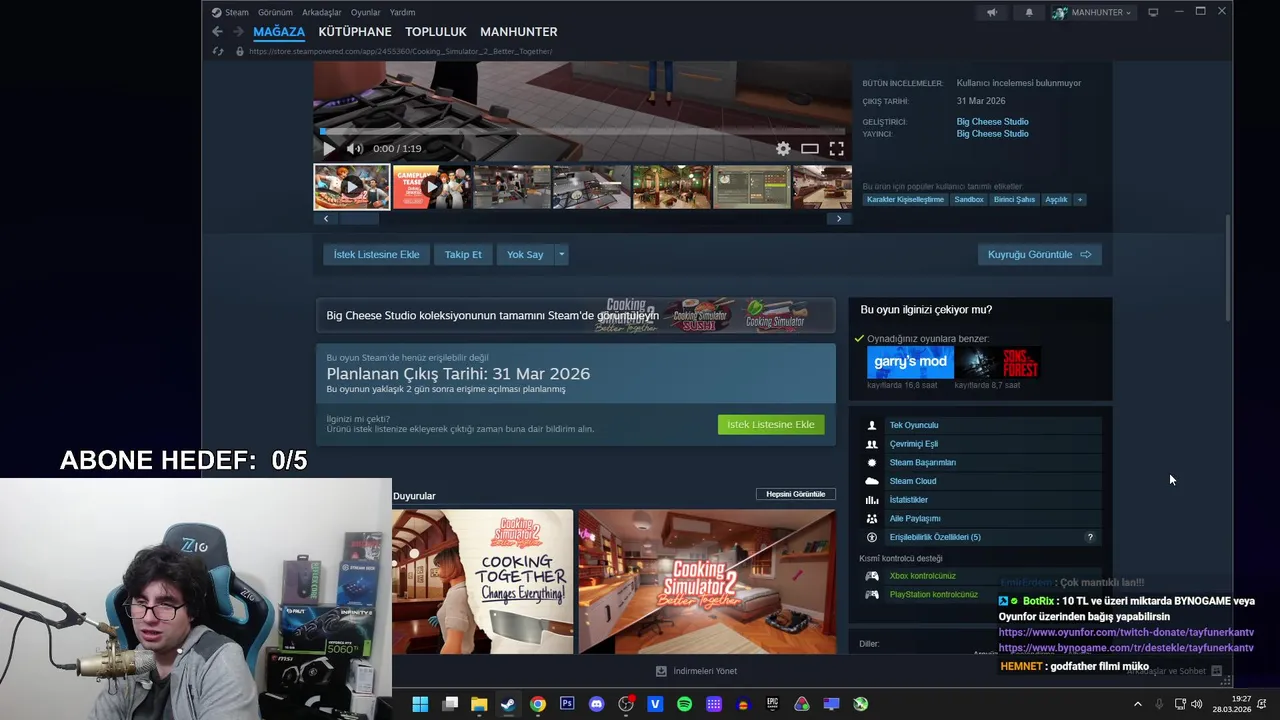Go forward with Steam forward arrow
This screenshot has height=720, width=1280.
pyautogui.click(x=238, y=32)
